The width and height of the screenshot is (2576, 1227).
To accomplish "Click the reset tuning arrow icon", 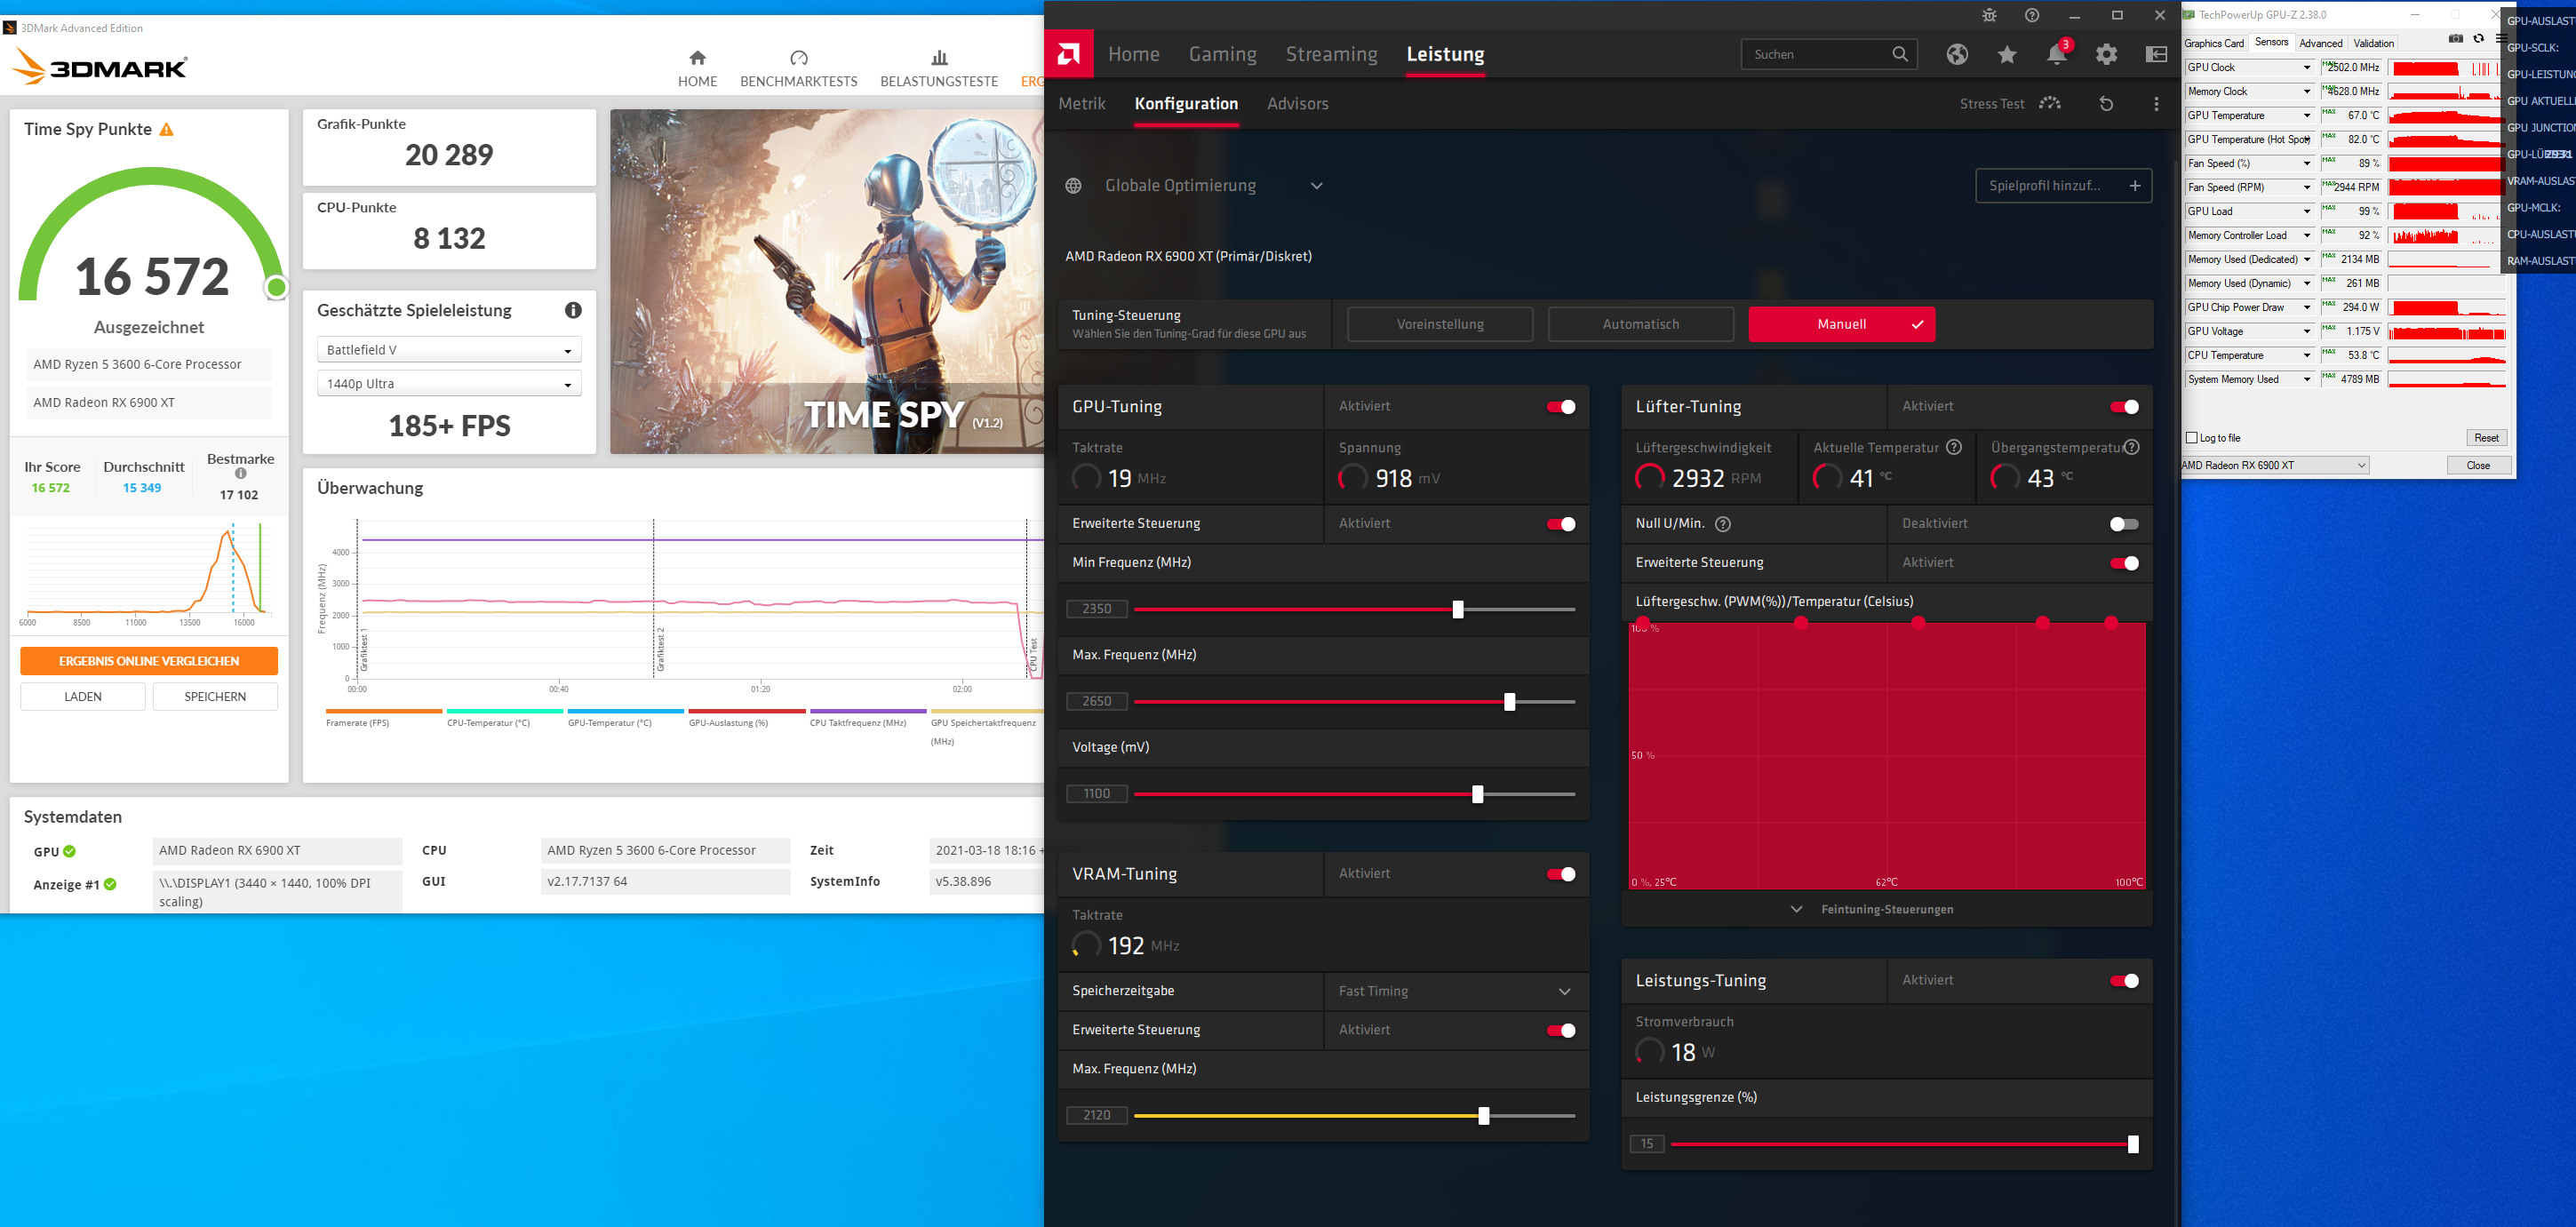I will [2106, 104].
